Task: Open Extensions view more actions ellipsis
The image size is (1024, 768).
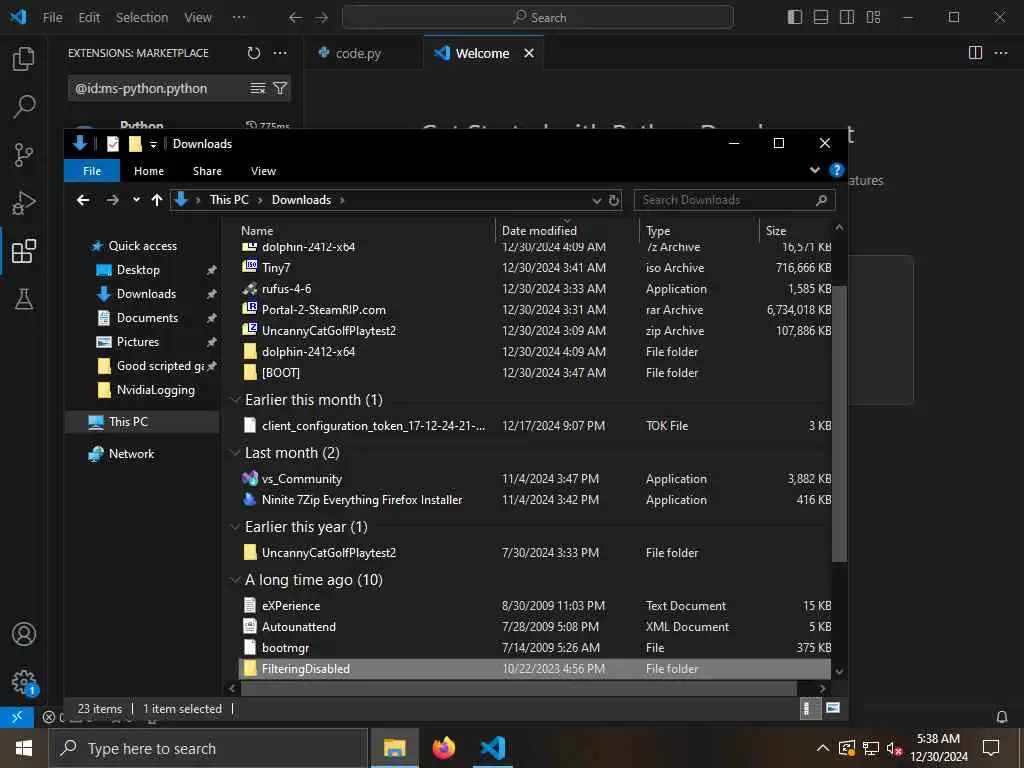Action: pyautogui.click(x=280, y=53)
